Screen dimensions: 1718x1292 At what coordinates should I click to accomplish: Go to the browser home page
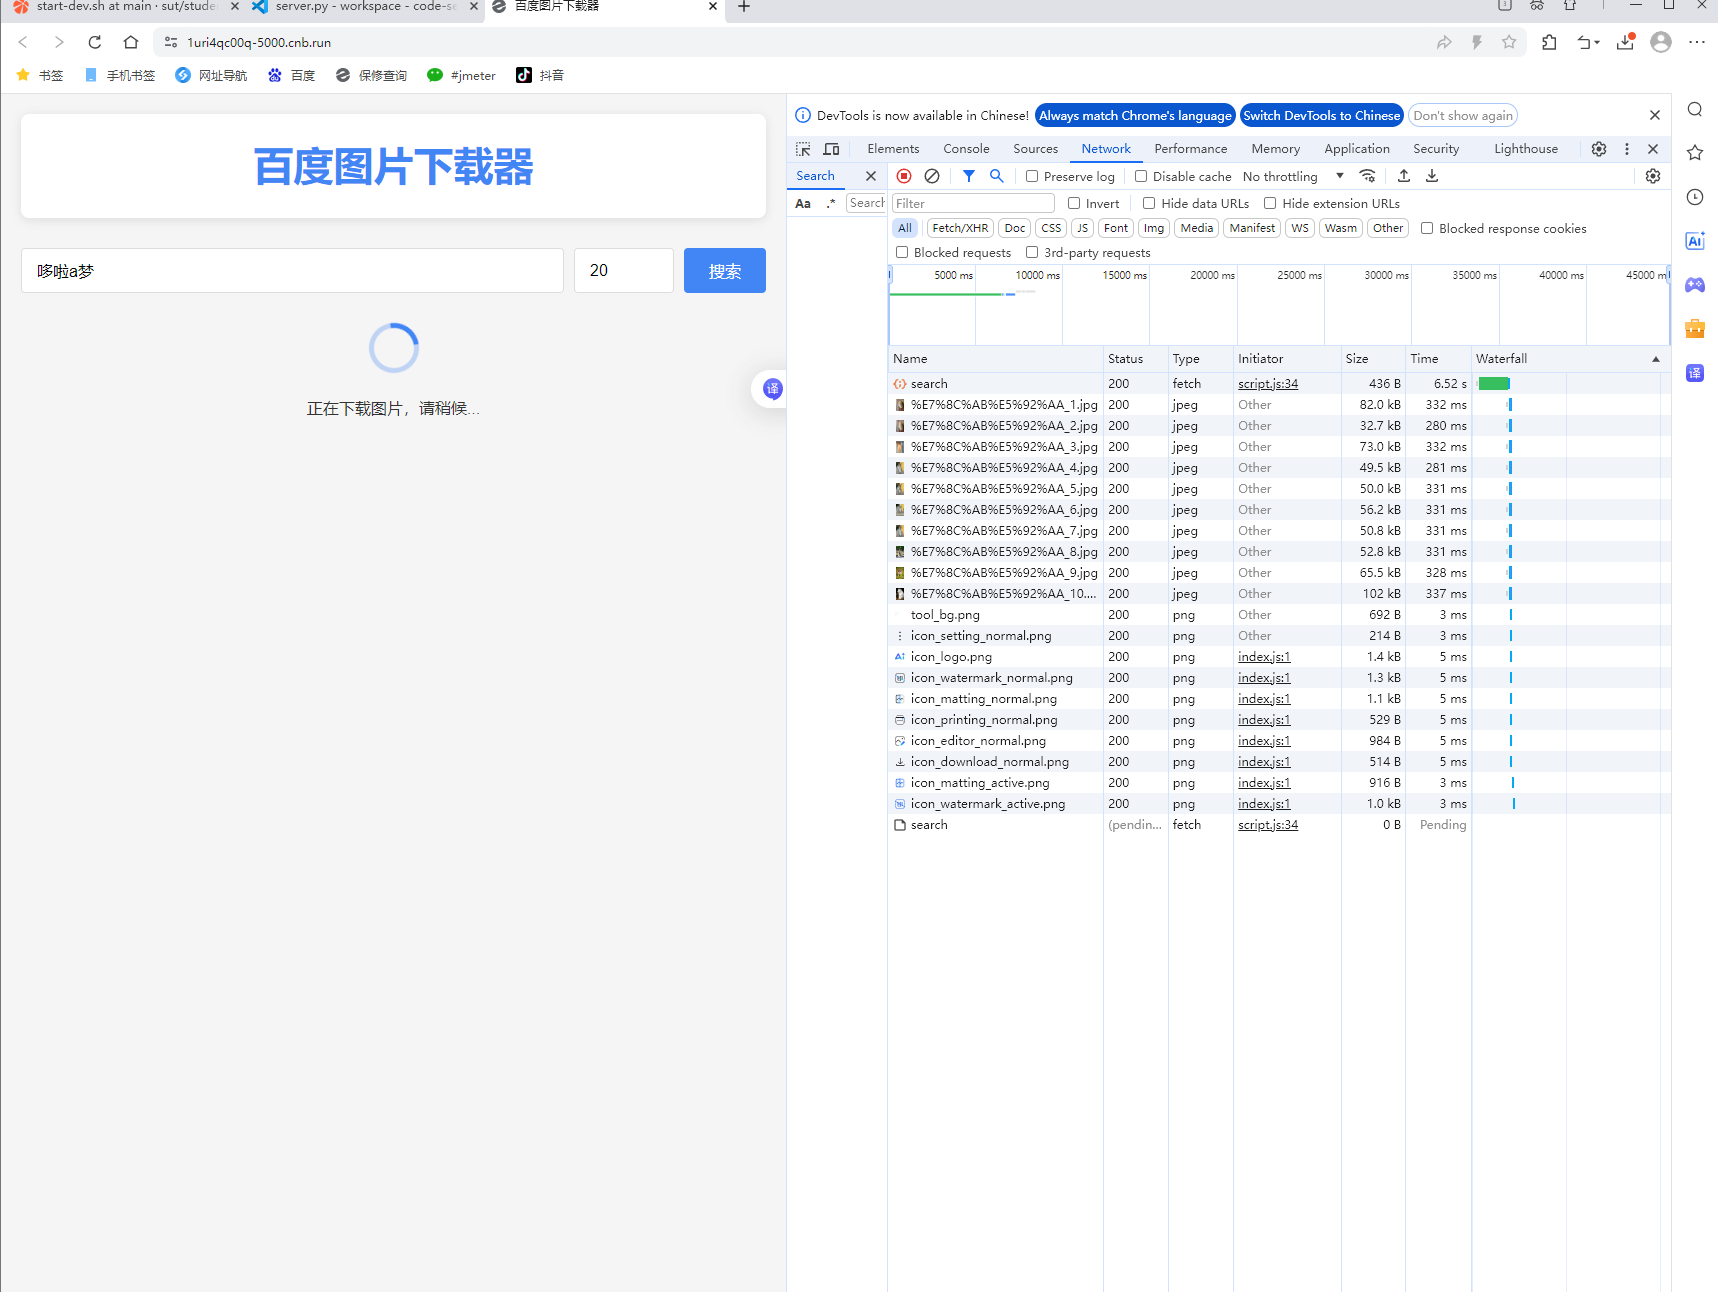131,42
